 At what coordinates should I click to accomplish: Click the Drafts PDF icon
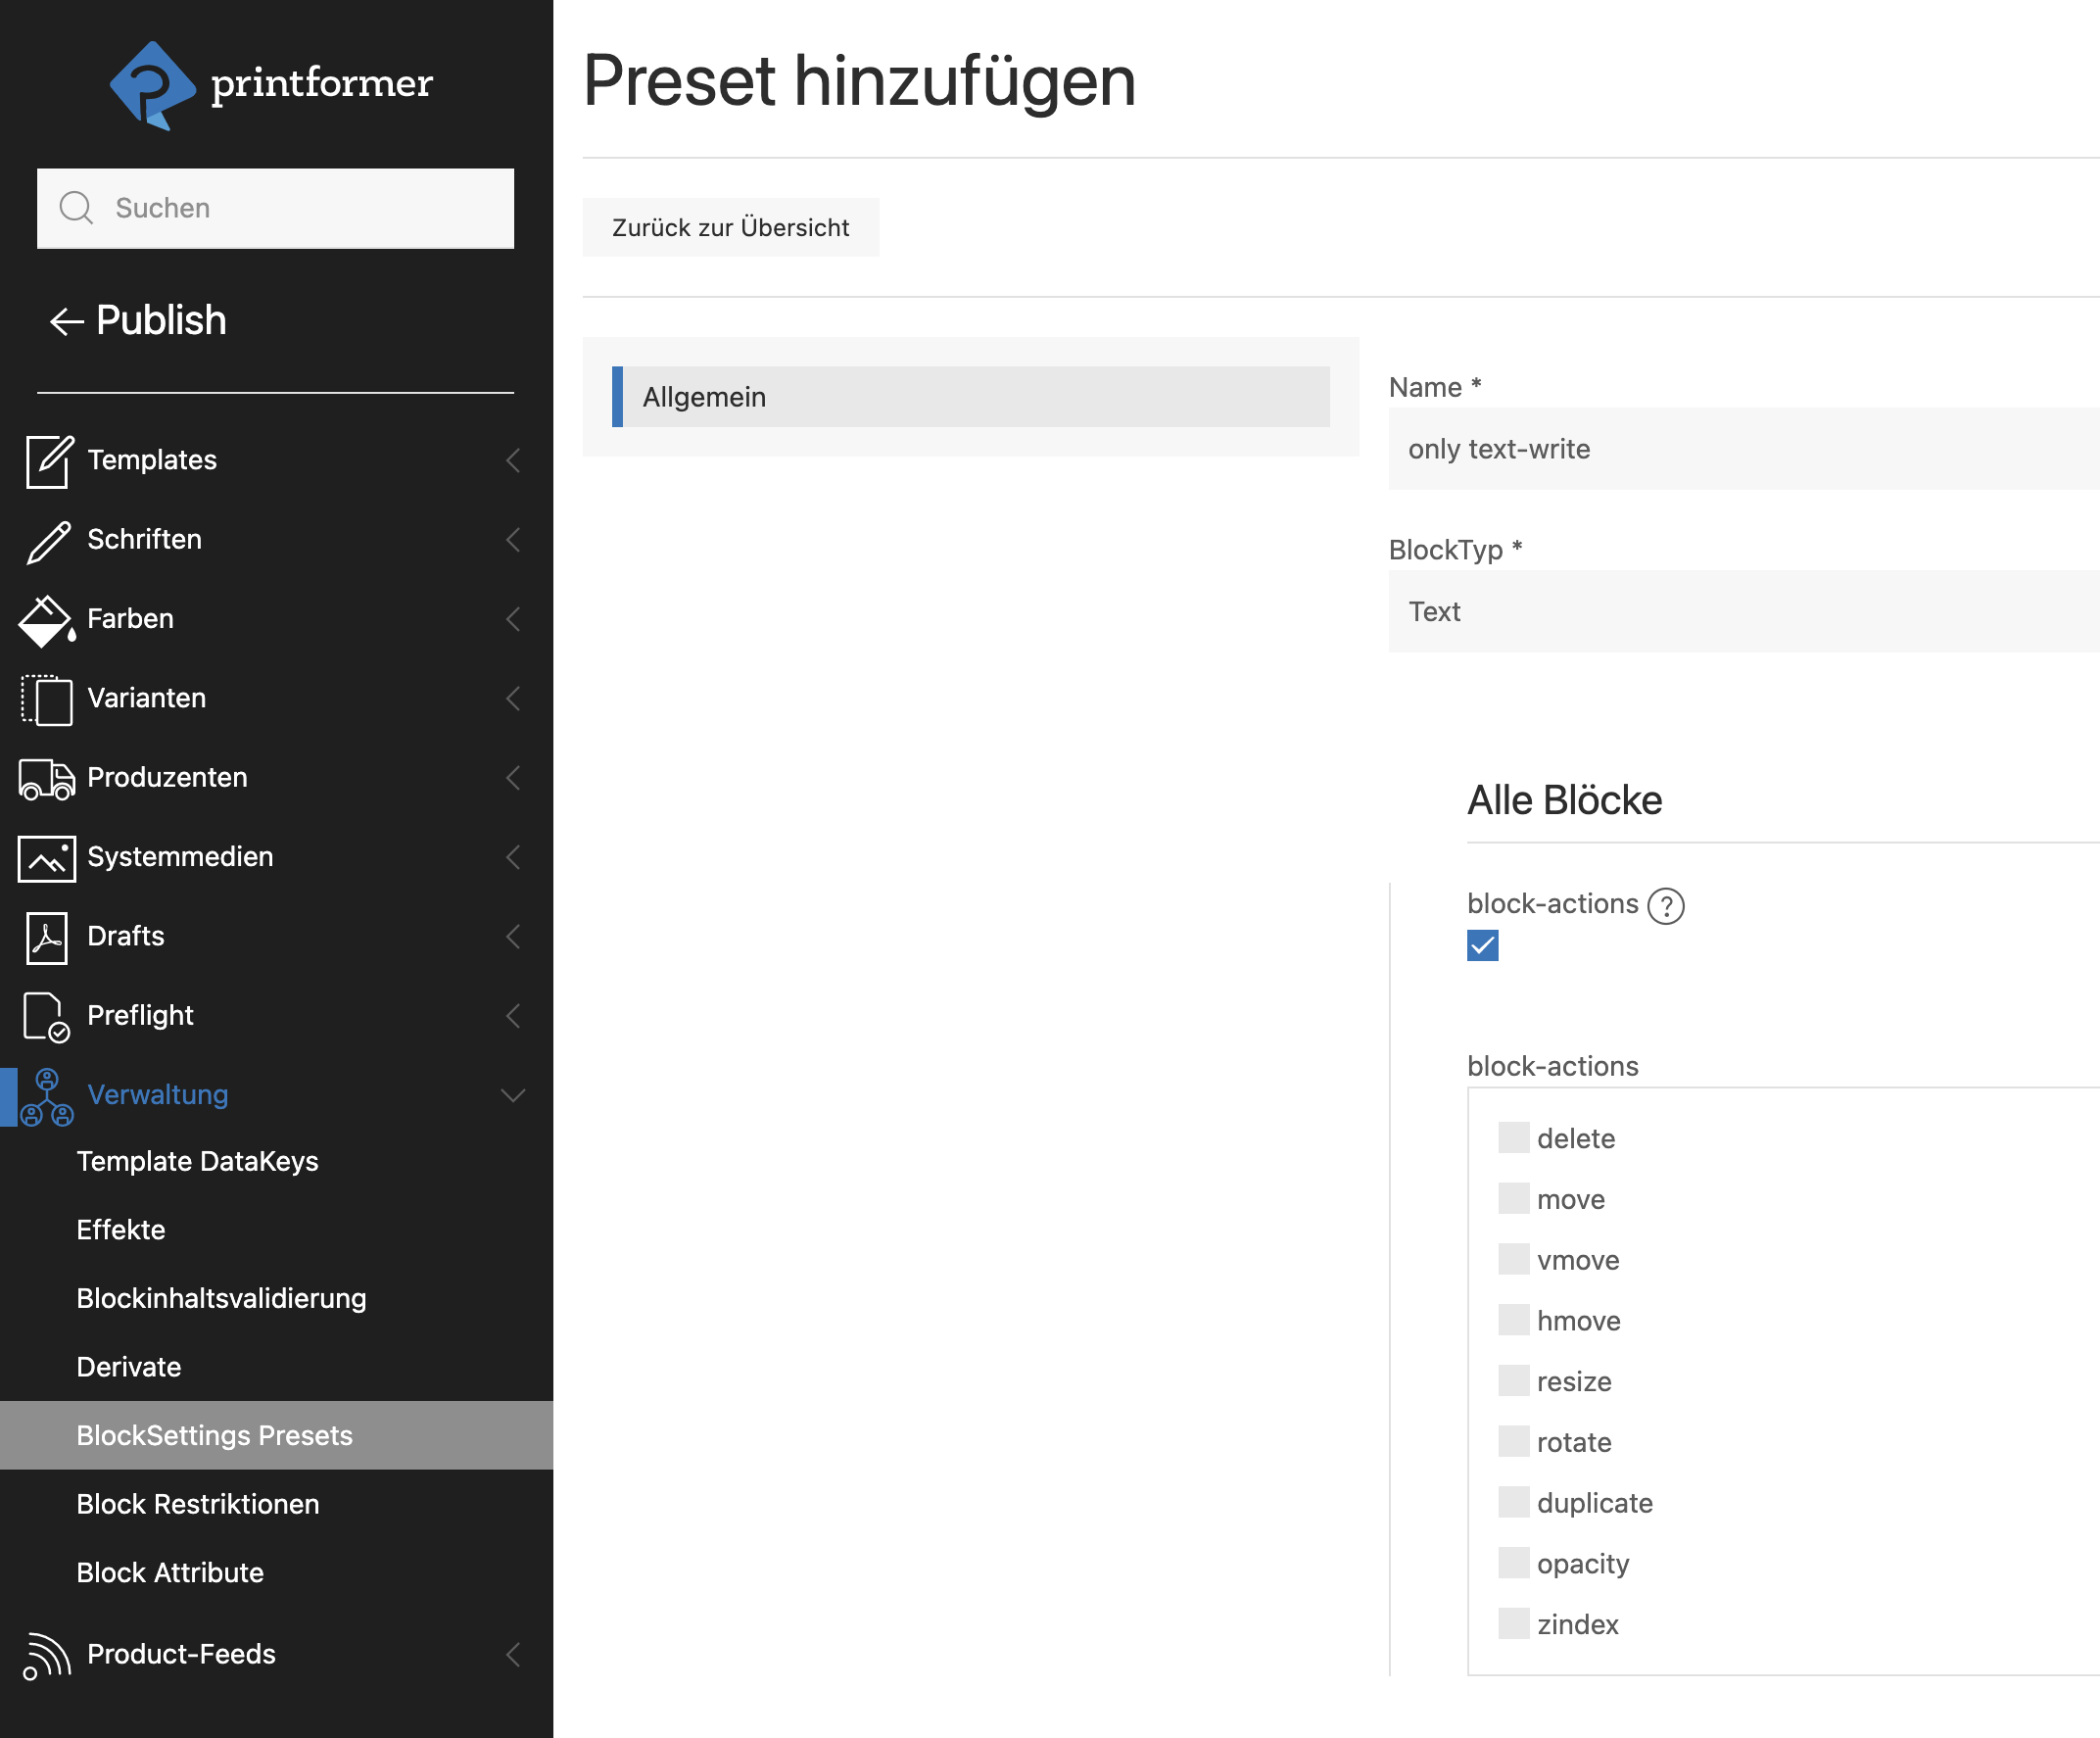(x=46, y=937)
